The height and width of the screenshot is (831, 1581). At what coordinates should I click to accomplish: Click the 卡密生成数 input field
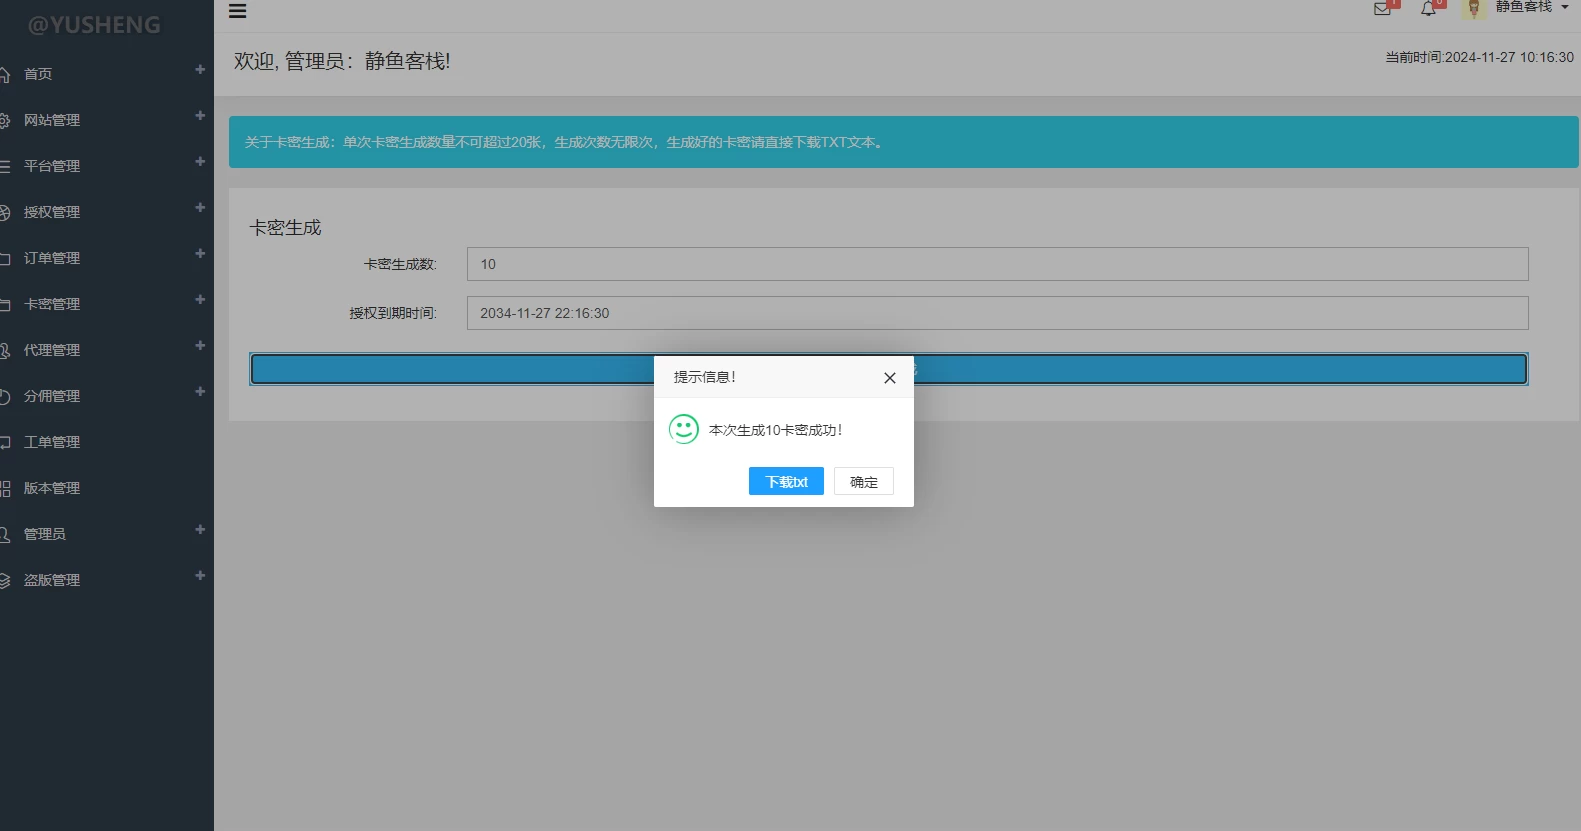pos(997,264)
